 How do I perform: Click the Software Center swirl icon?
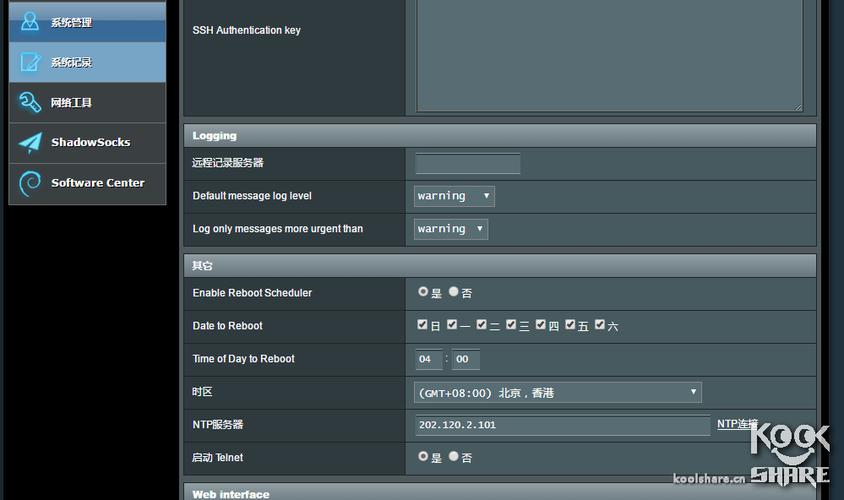pos(30,183)
